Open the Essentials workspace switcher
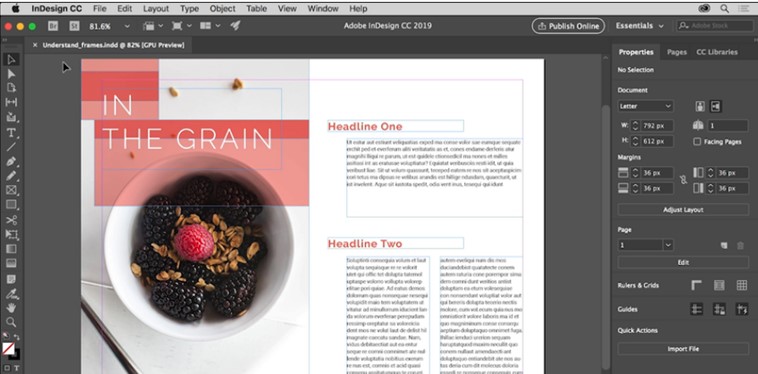Image resolution: width=758 pixels, height=374 pixels. coord(639,26)
